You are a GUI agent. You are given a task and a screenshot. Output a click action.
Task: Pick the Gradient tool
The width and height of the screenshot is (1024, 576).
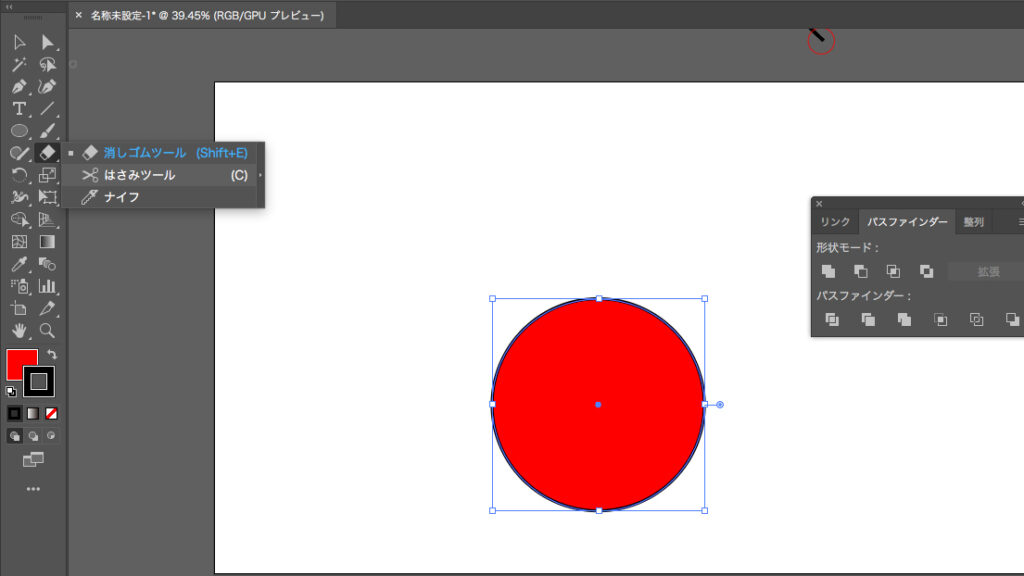tap(47, 242)
